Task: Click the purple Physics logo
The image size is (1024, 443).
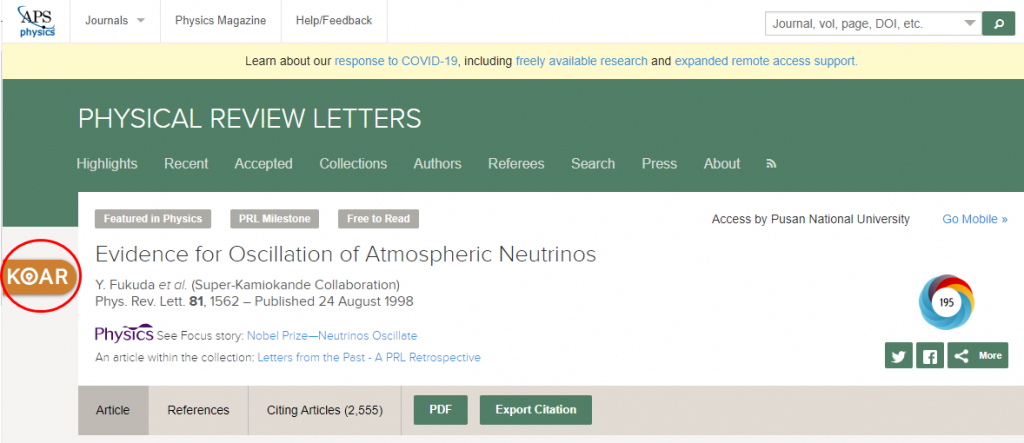Action: pos(124,333)
